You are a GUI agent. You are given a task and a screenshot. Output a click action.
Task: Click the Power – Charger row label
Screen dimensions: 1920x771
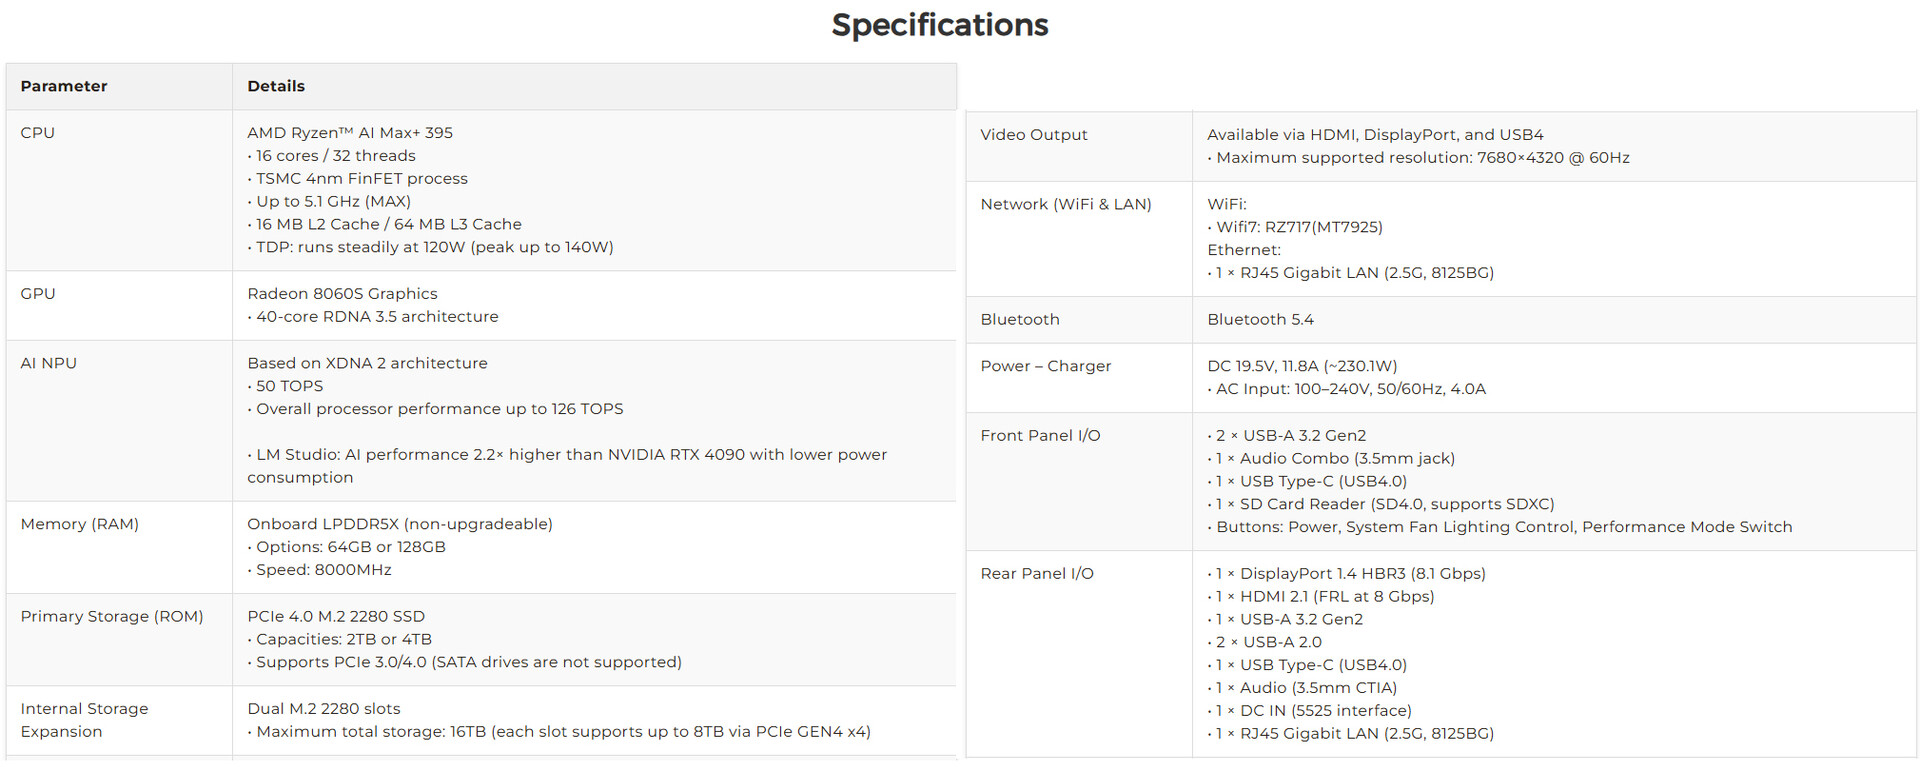[1046, 367]
